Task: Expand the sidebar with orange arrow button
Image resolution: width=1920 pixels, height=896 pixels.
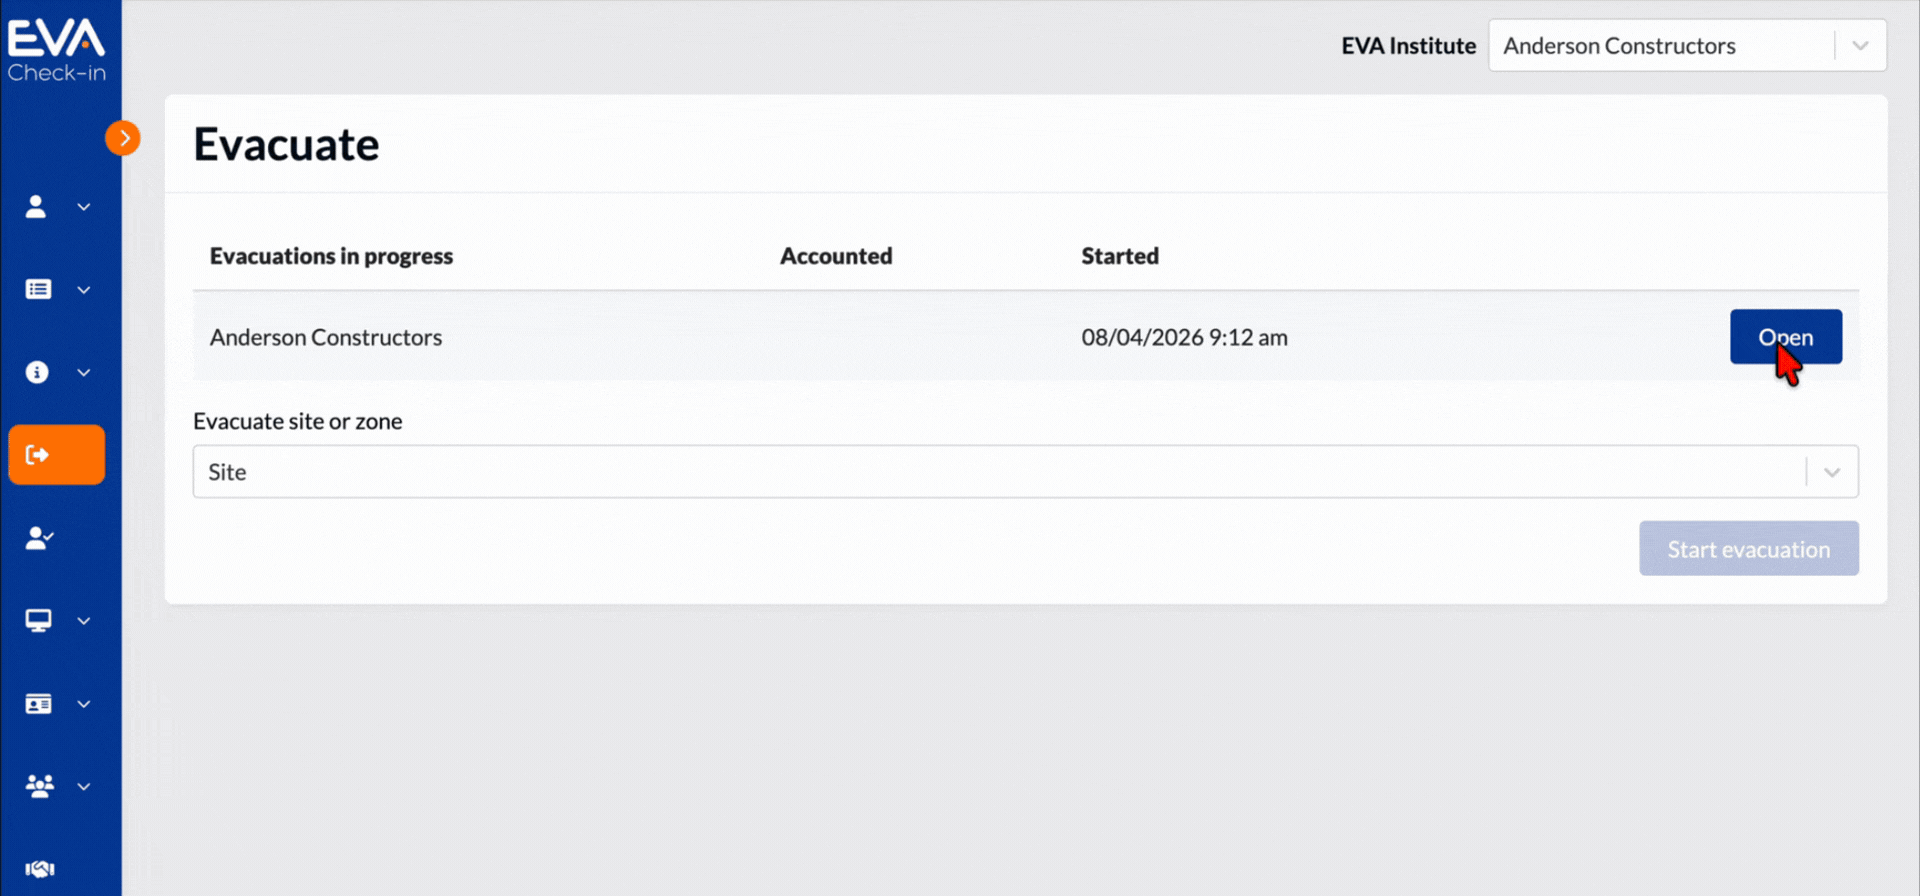Action: pos(123,138)
